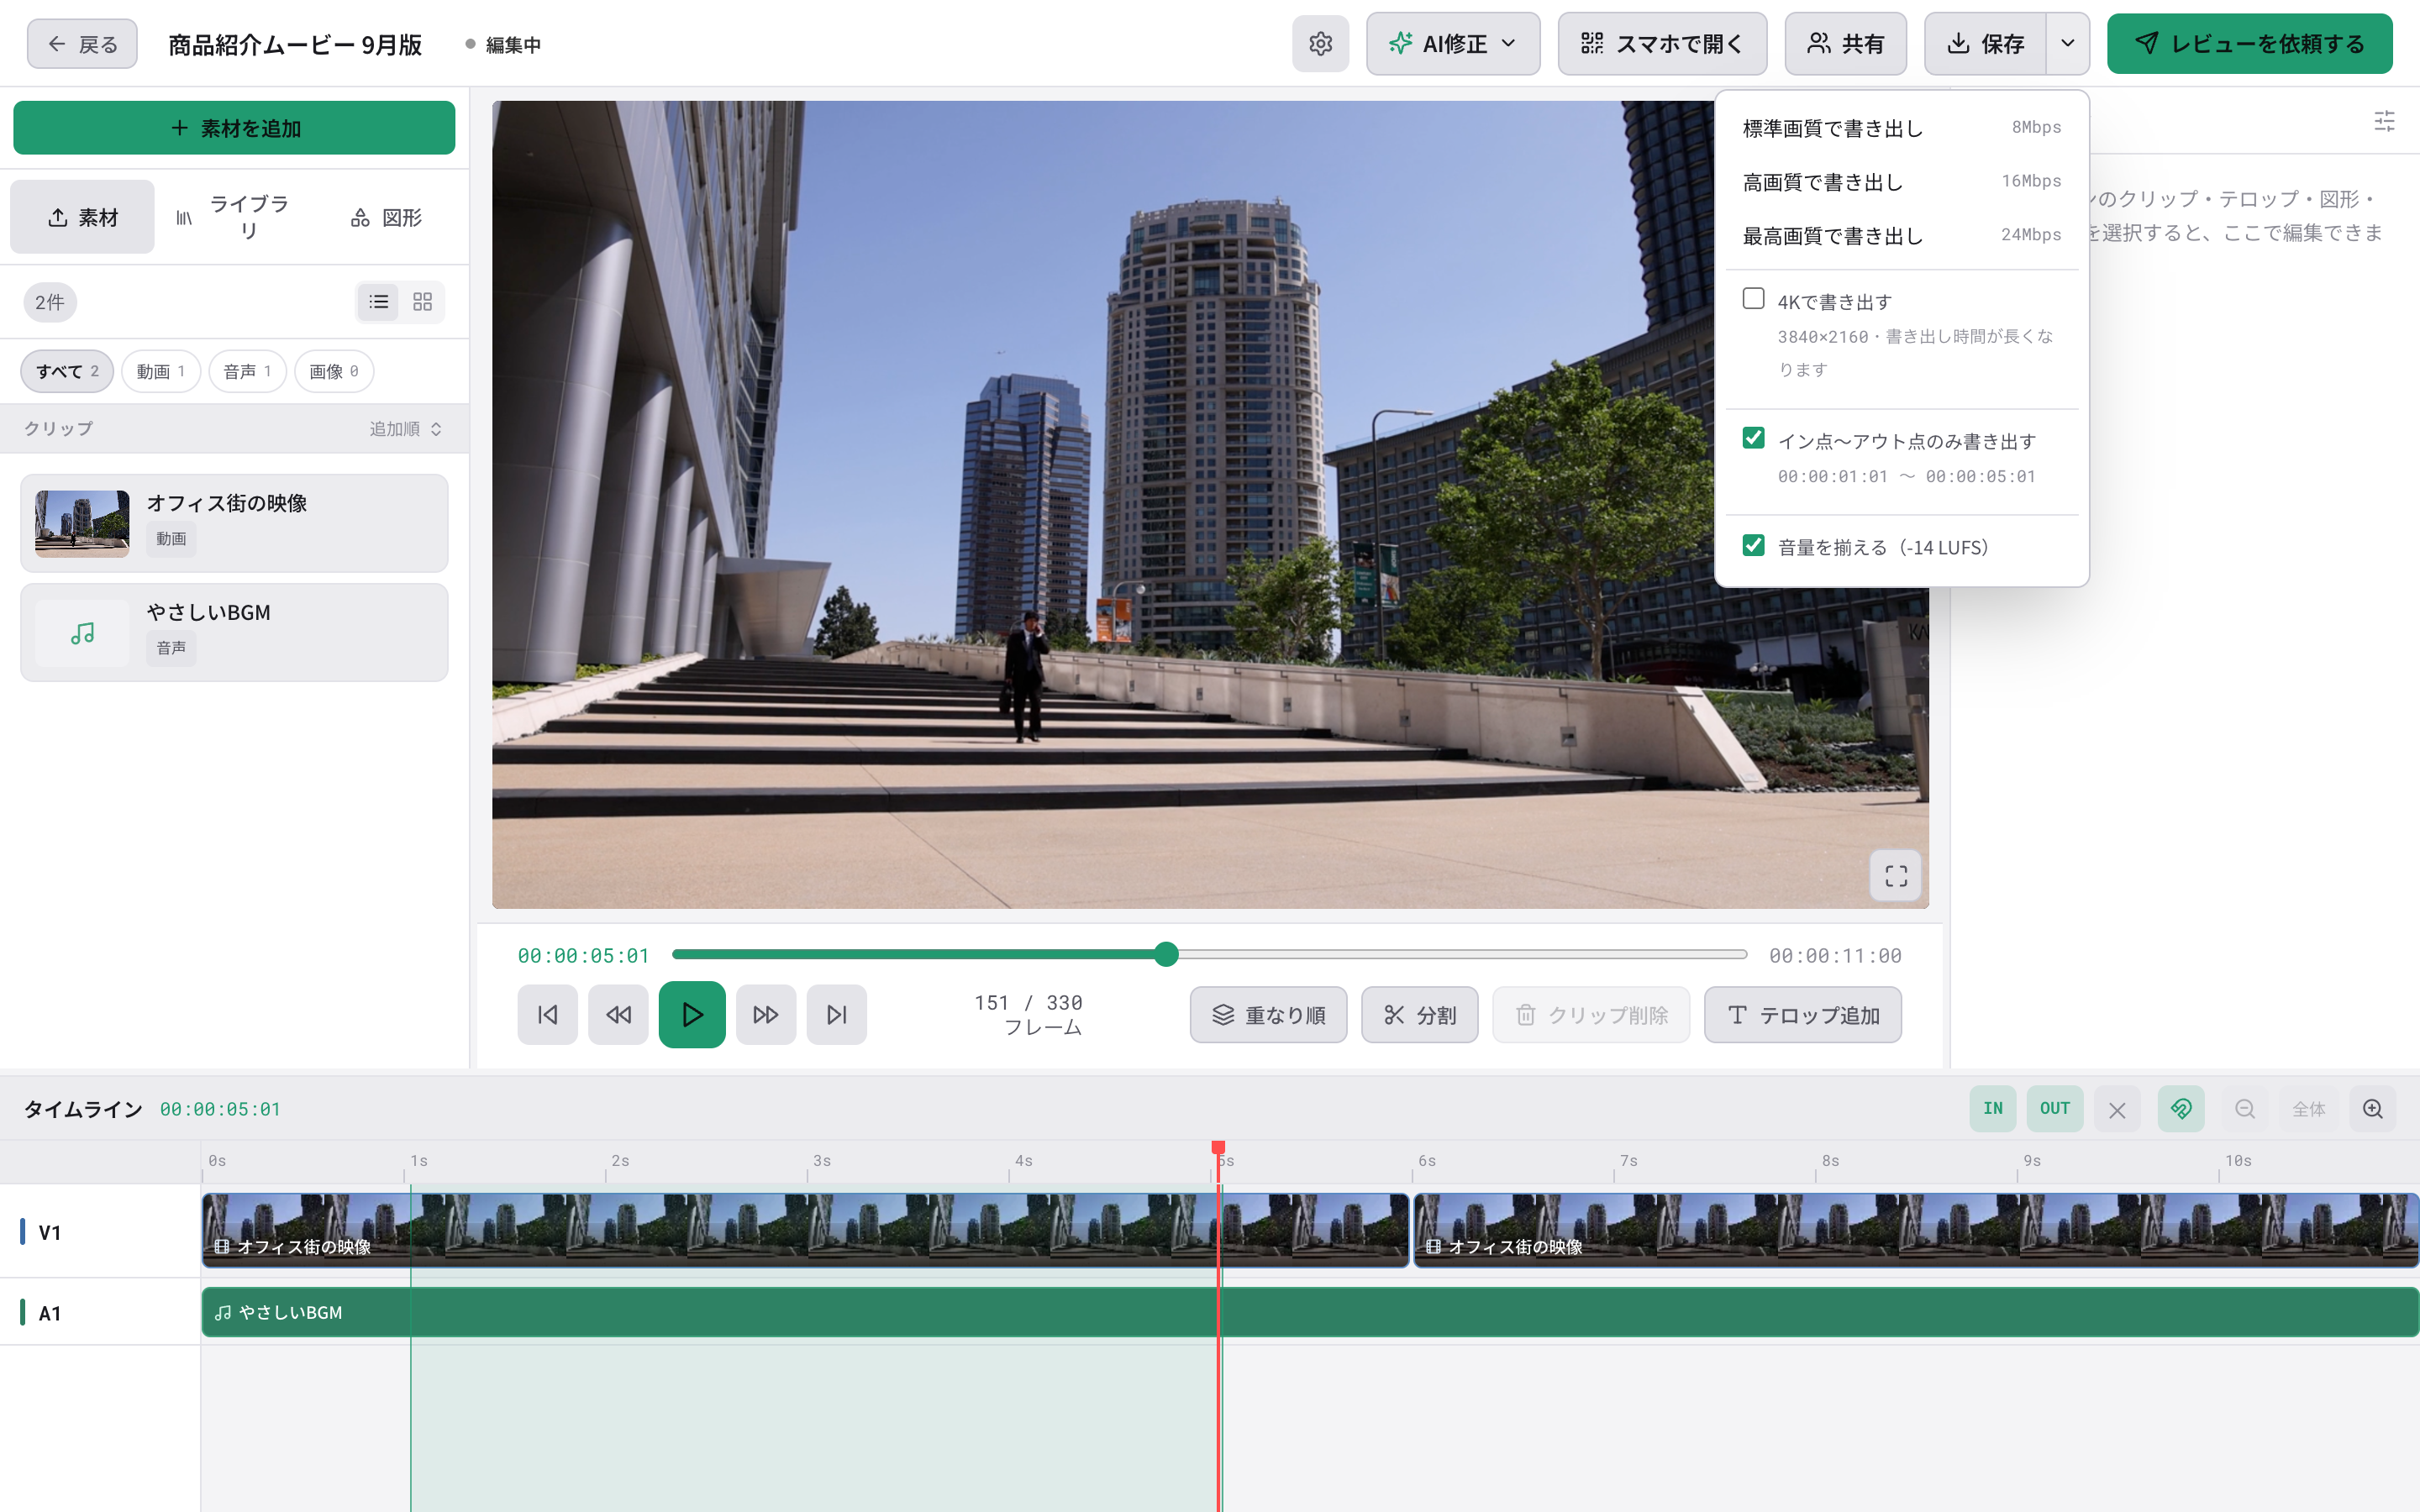Image resolution: width=2420 pixels, height=1512 pixels.
Task: Switch clips to grid view
Action: click(423, 302)
